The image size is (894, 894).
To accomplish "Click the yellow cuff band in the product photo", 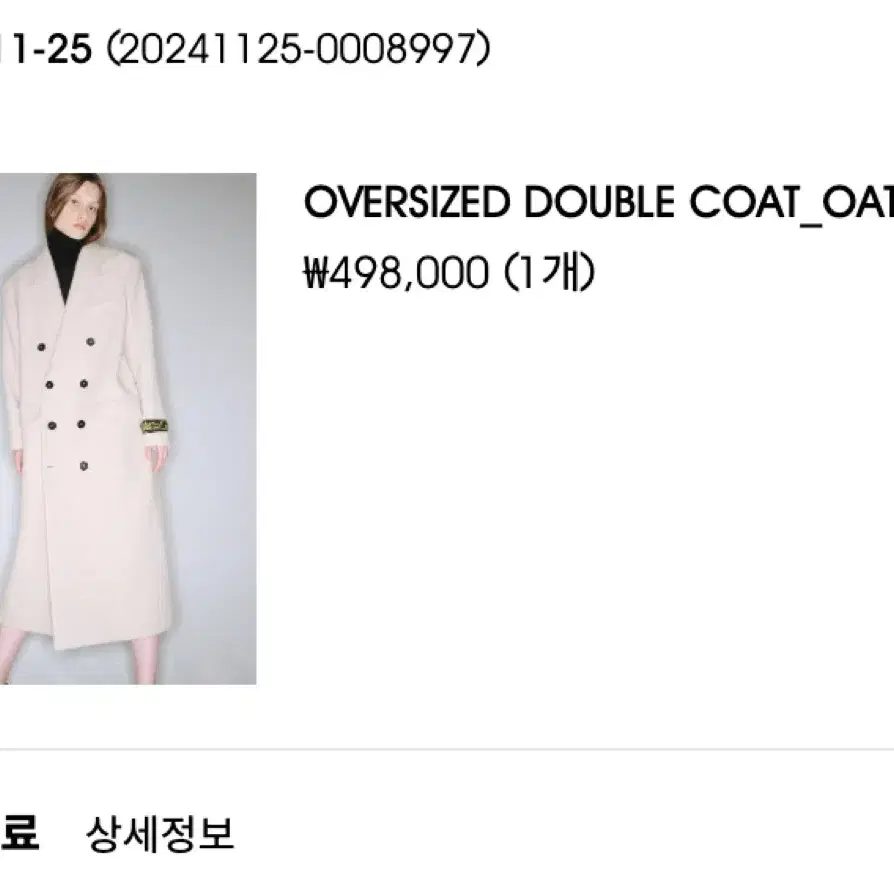I will (x=154, y=426).
